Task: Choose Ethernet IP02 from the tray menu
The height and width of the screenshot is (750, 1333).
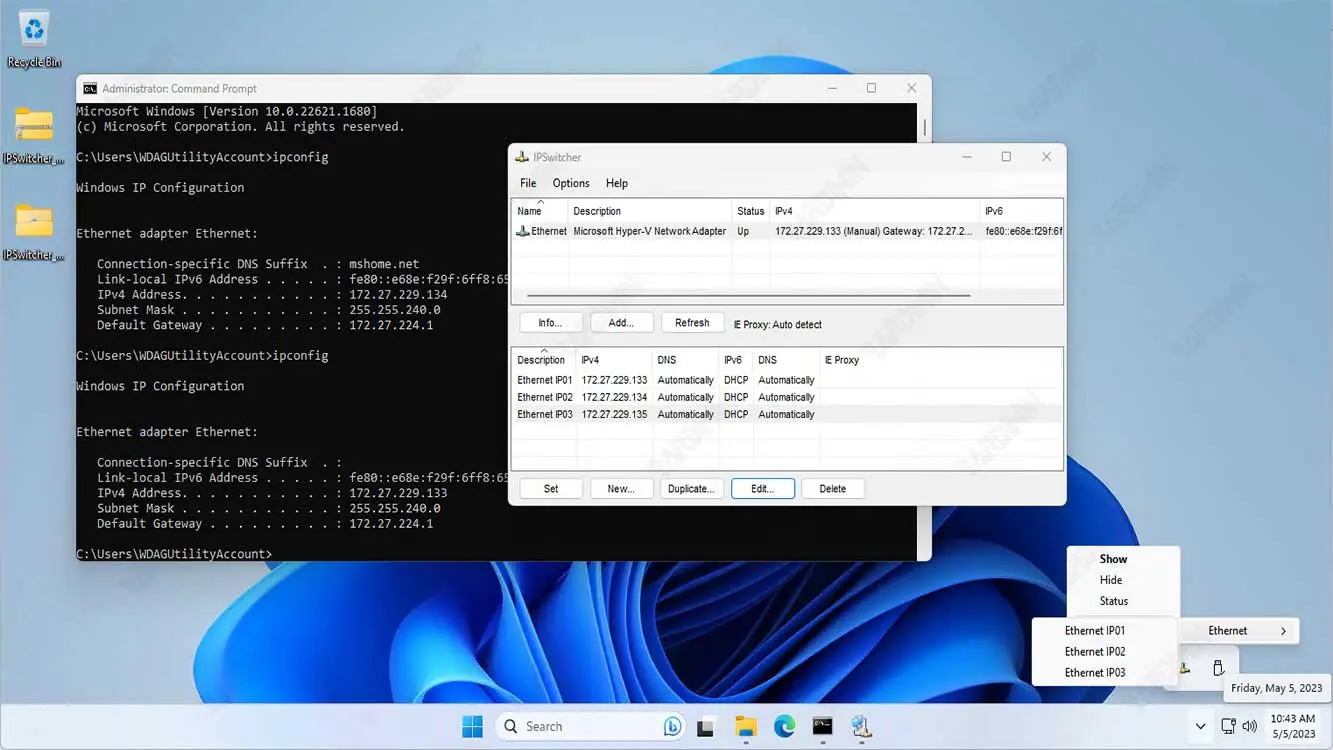Action: tap(1095, 652)
